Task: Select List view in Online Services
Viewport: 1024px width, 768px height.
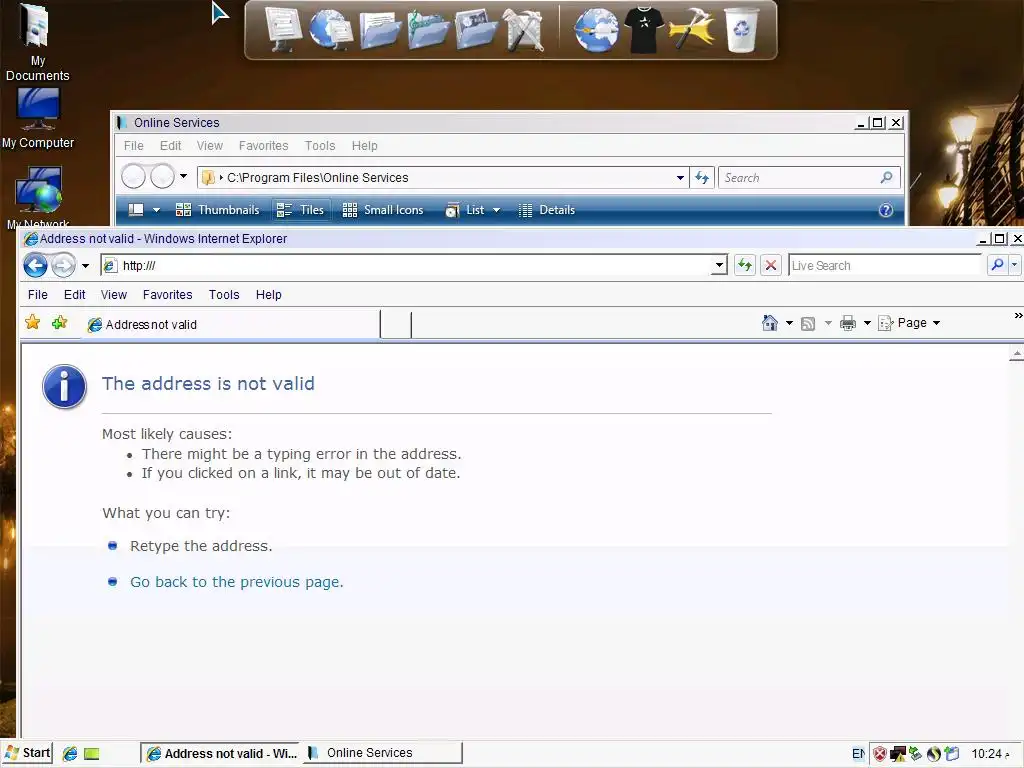Action: point(464,210)
